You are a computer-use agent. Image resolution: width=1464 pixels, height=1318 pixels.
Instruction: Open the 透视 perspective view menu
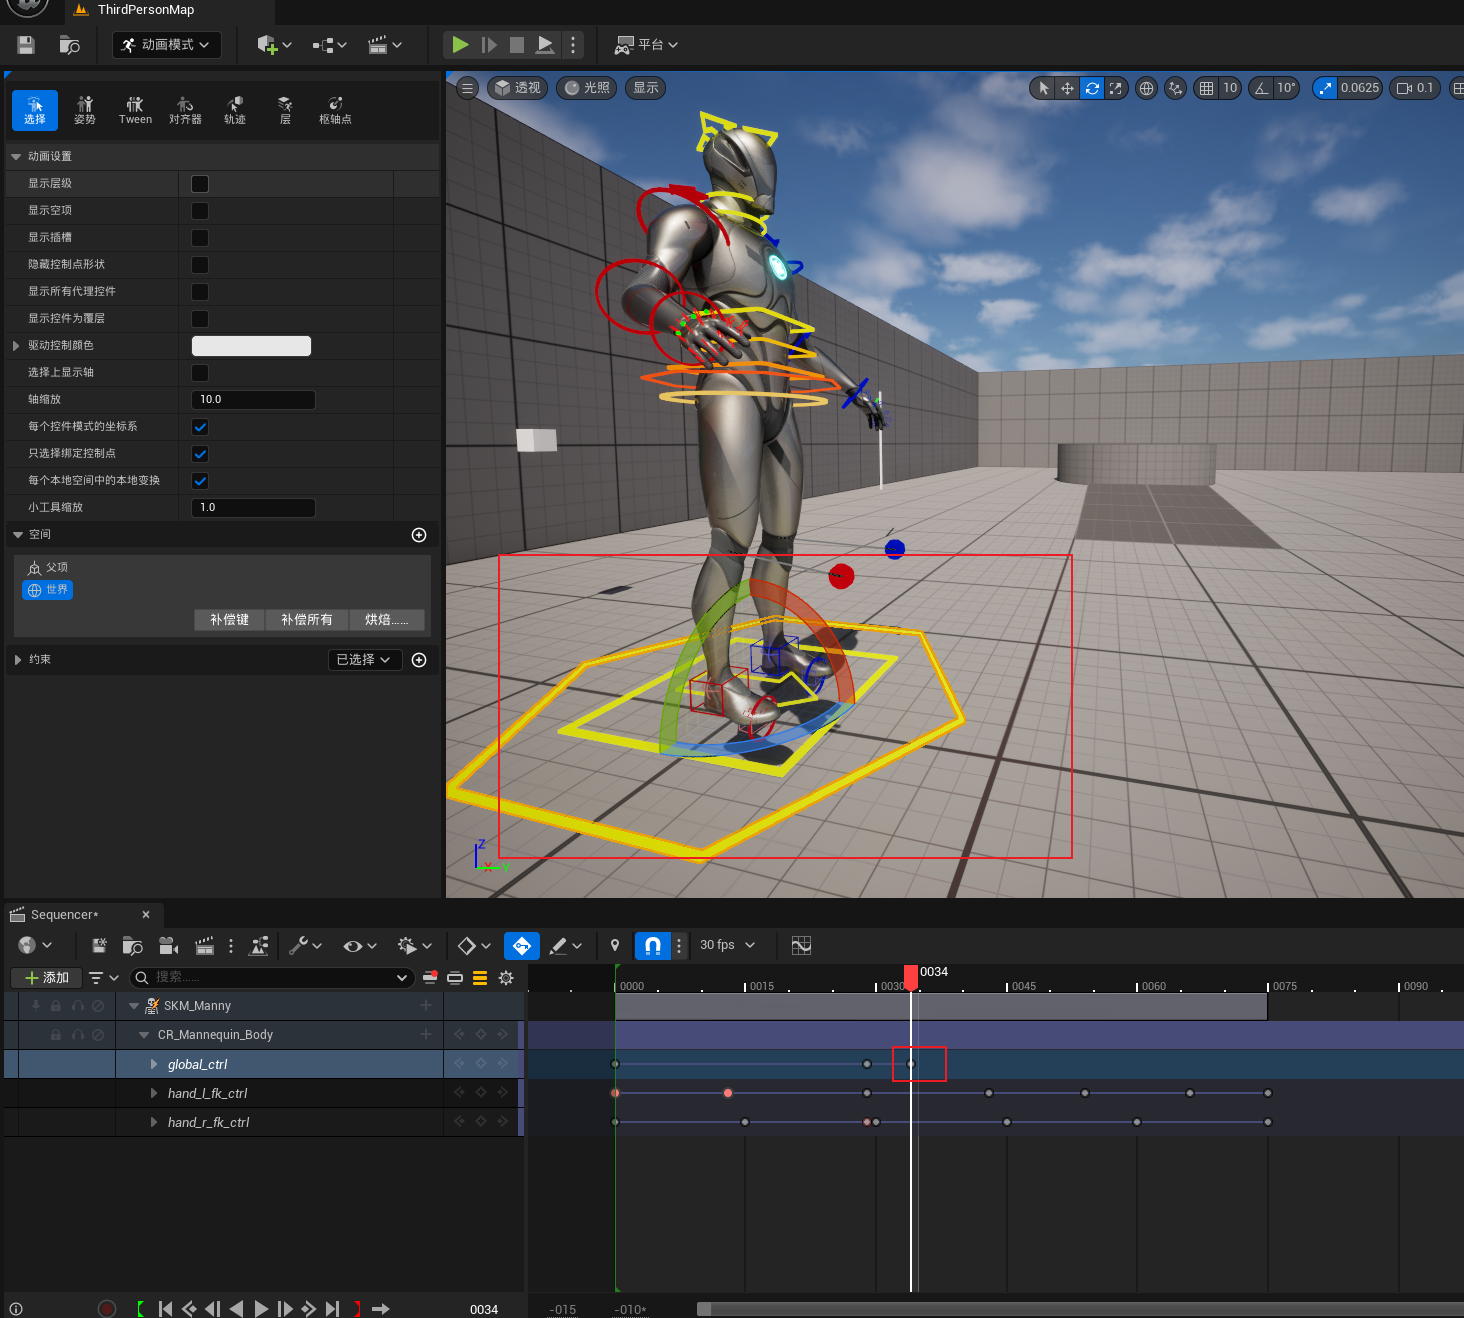point(517,88)
